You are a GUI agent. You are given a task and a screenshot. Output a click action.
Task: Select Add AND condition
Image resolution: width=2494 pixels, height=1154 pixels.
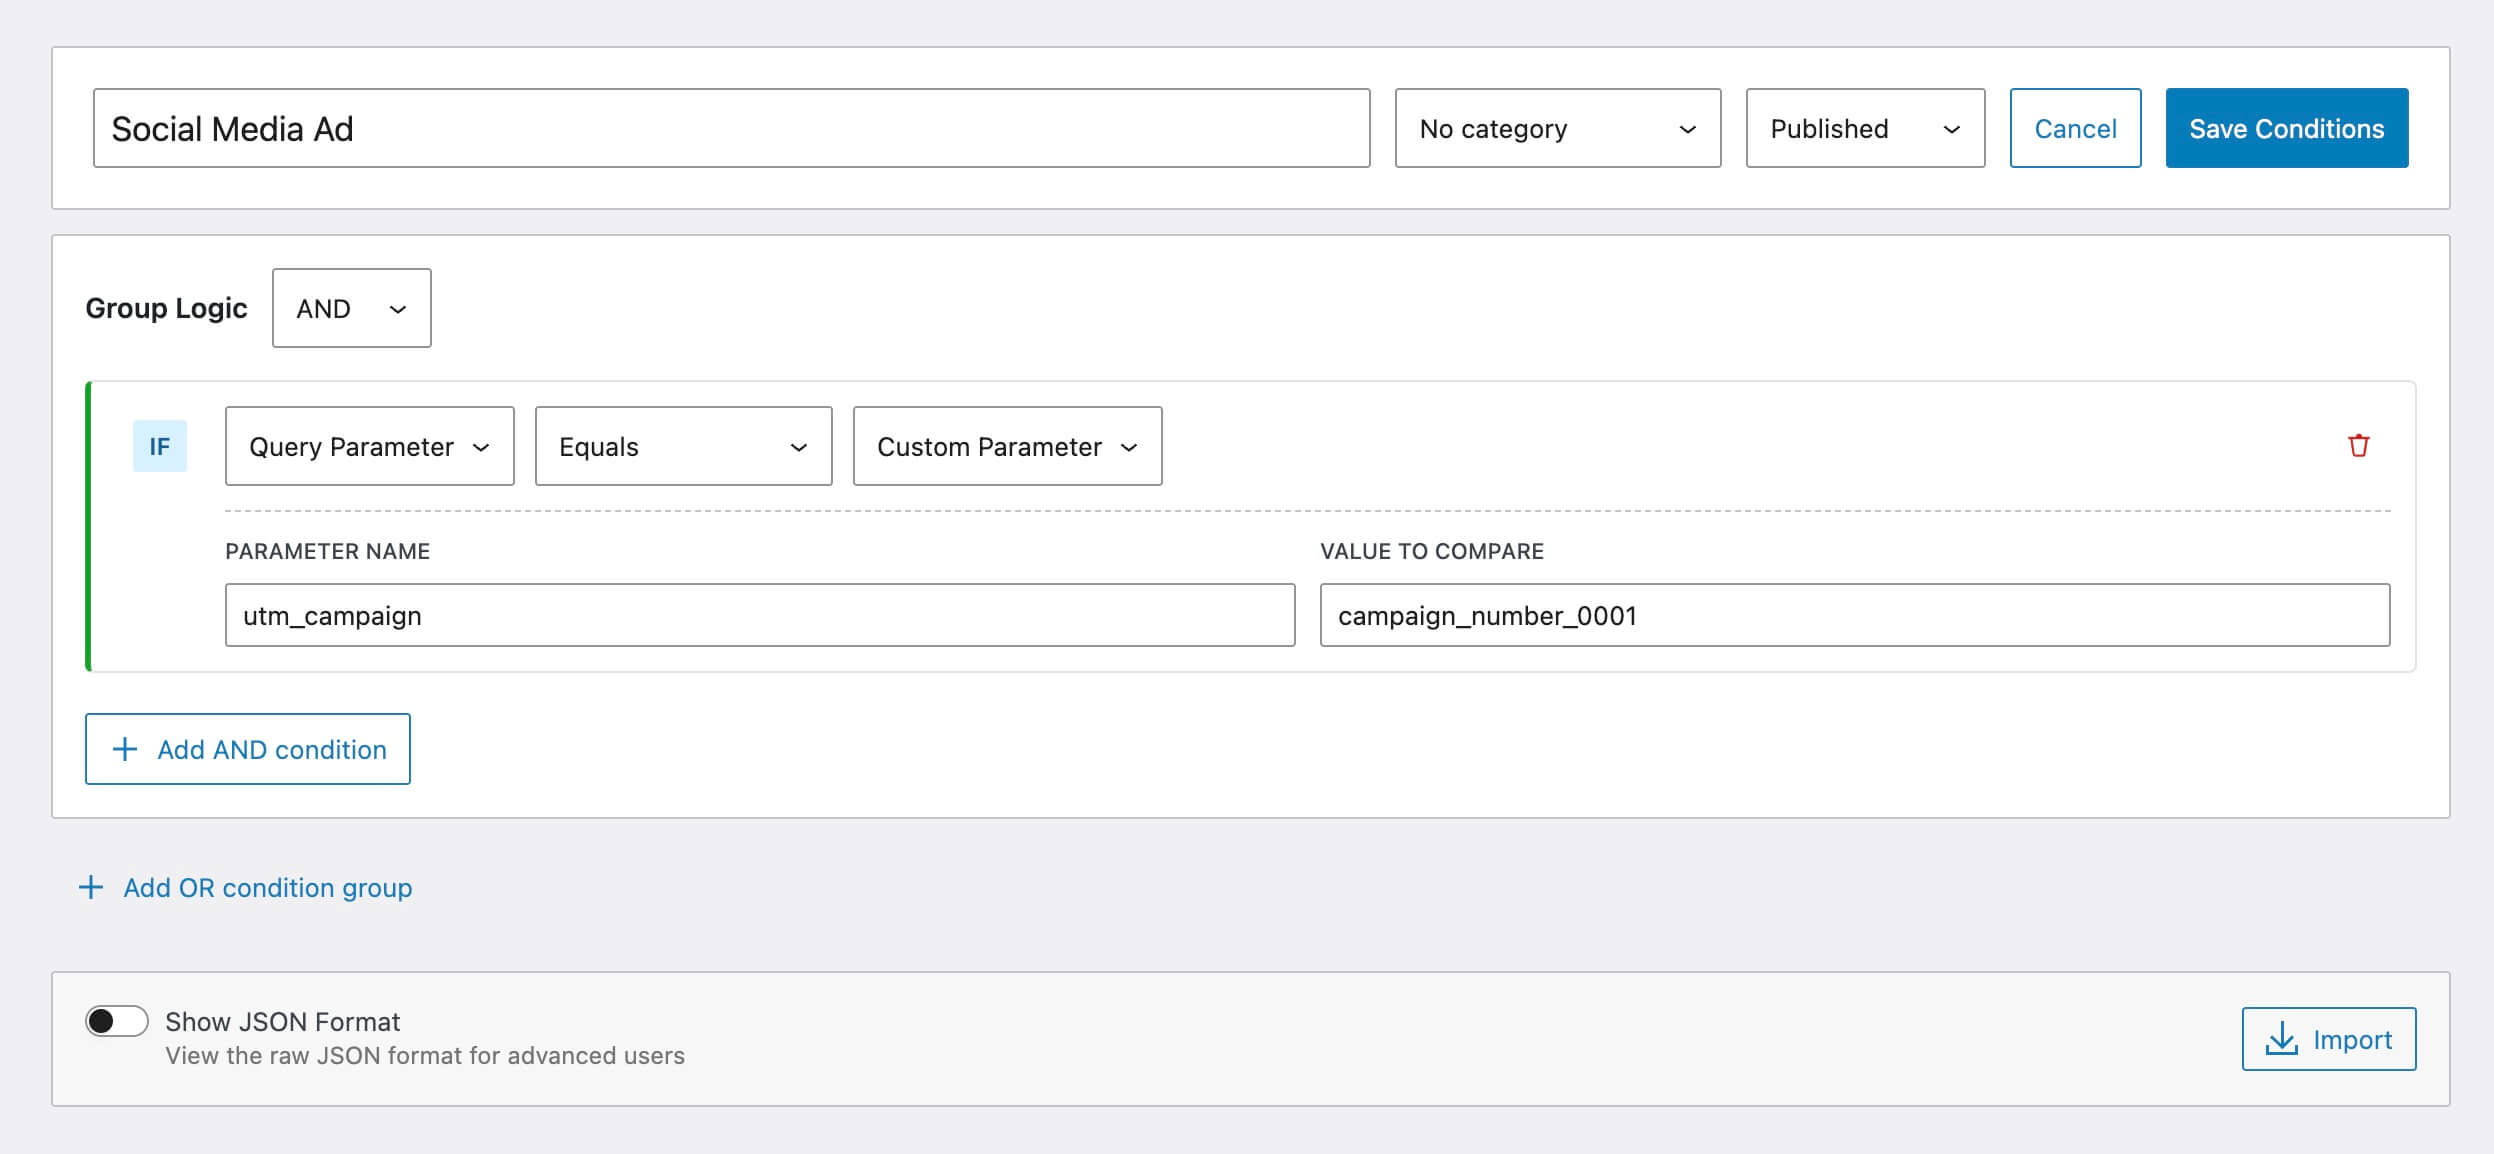tap(248, 748)
